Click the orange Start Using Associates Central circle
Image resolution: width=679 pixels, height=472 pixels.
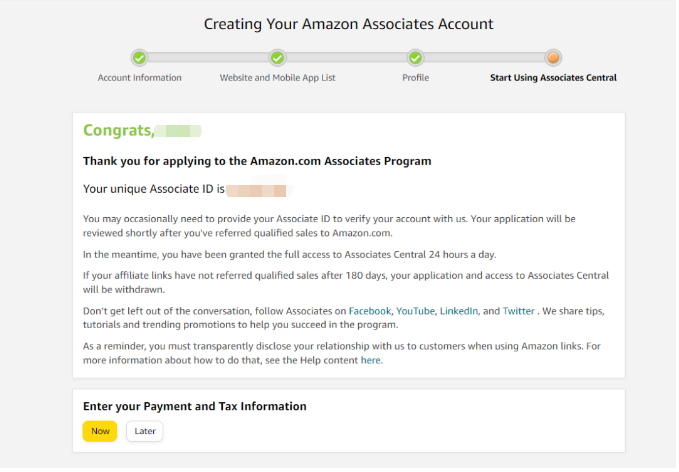tap(553, 58)
